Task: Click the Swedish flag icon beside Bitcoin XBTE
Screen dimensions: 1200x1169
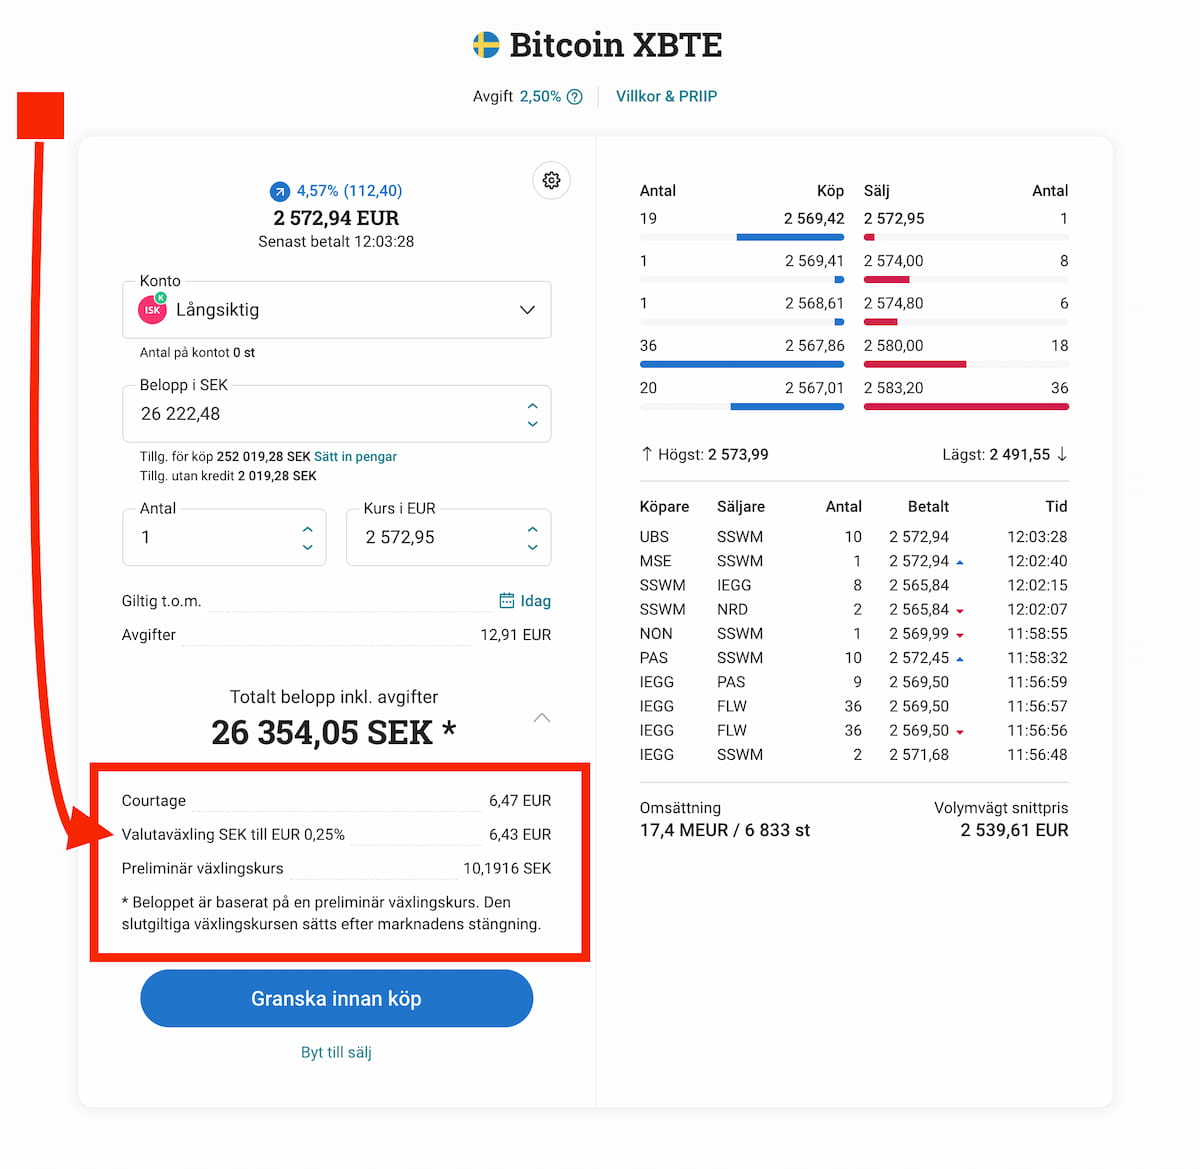Action: (x=486, y=45)
